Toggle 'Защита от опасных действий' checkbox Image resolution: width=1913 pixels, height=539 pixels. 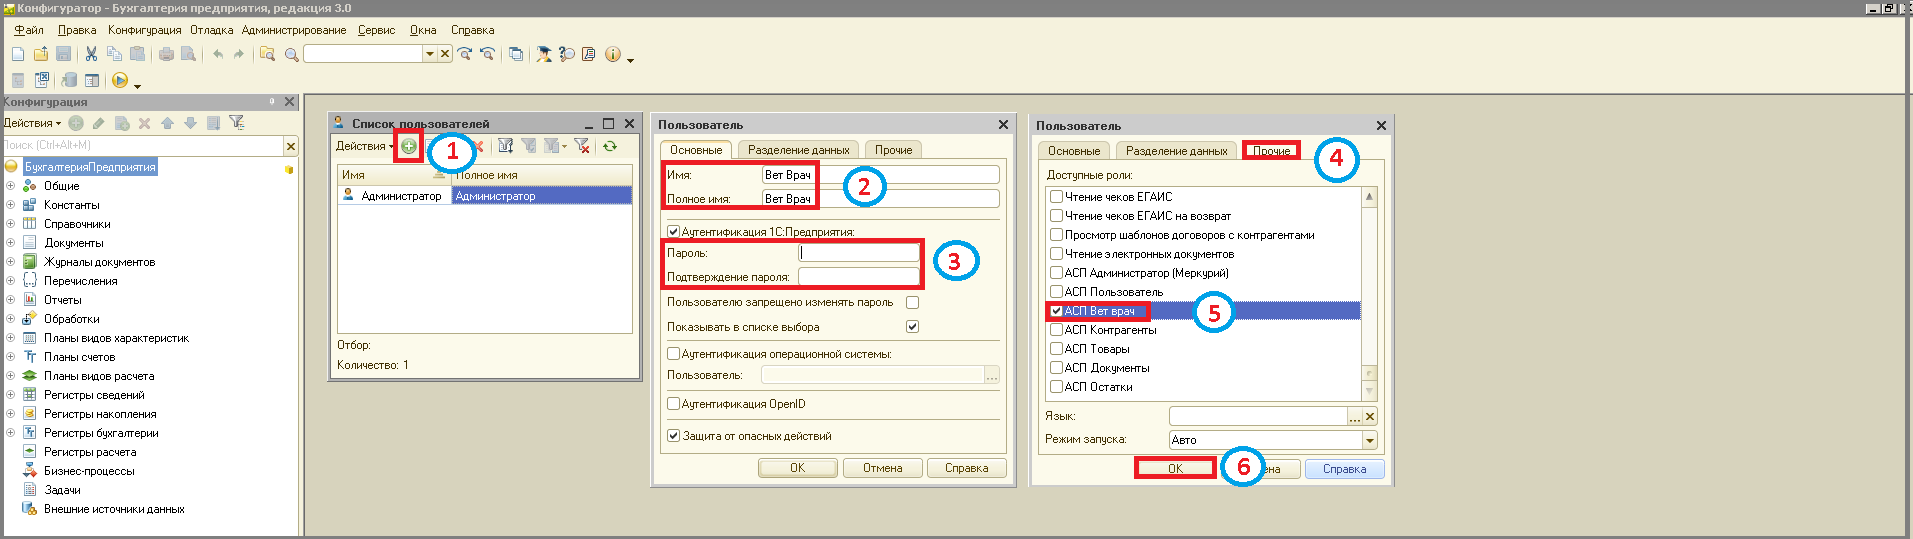pos(673,436)
